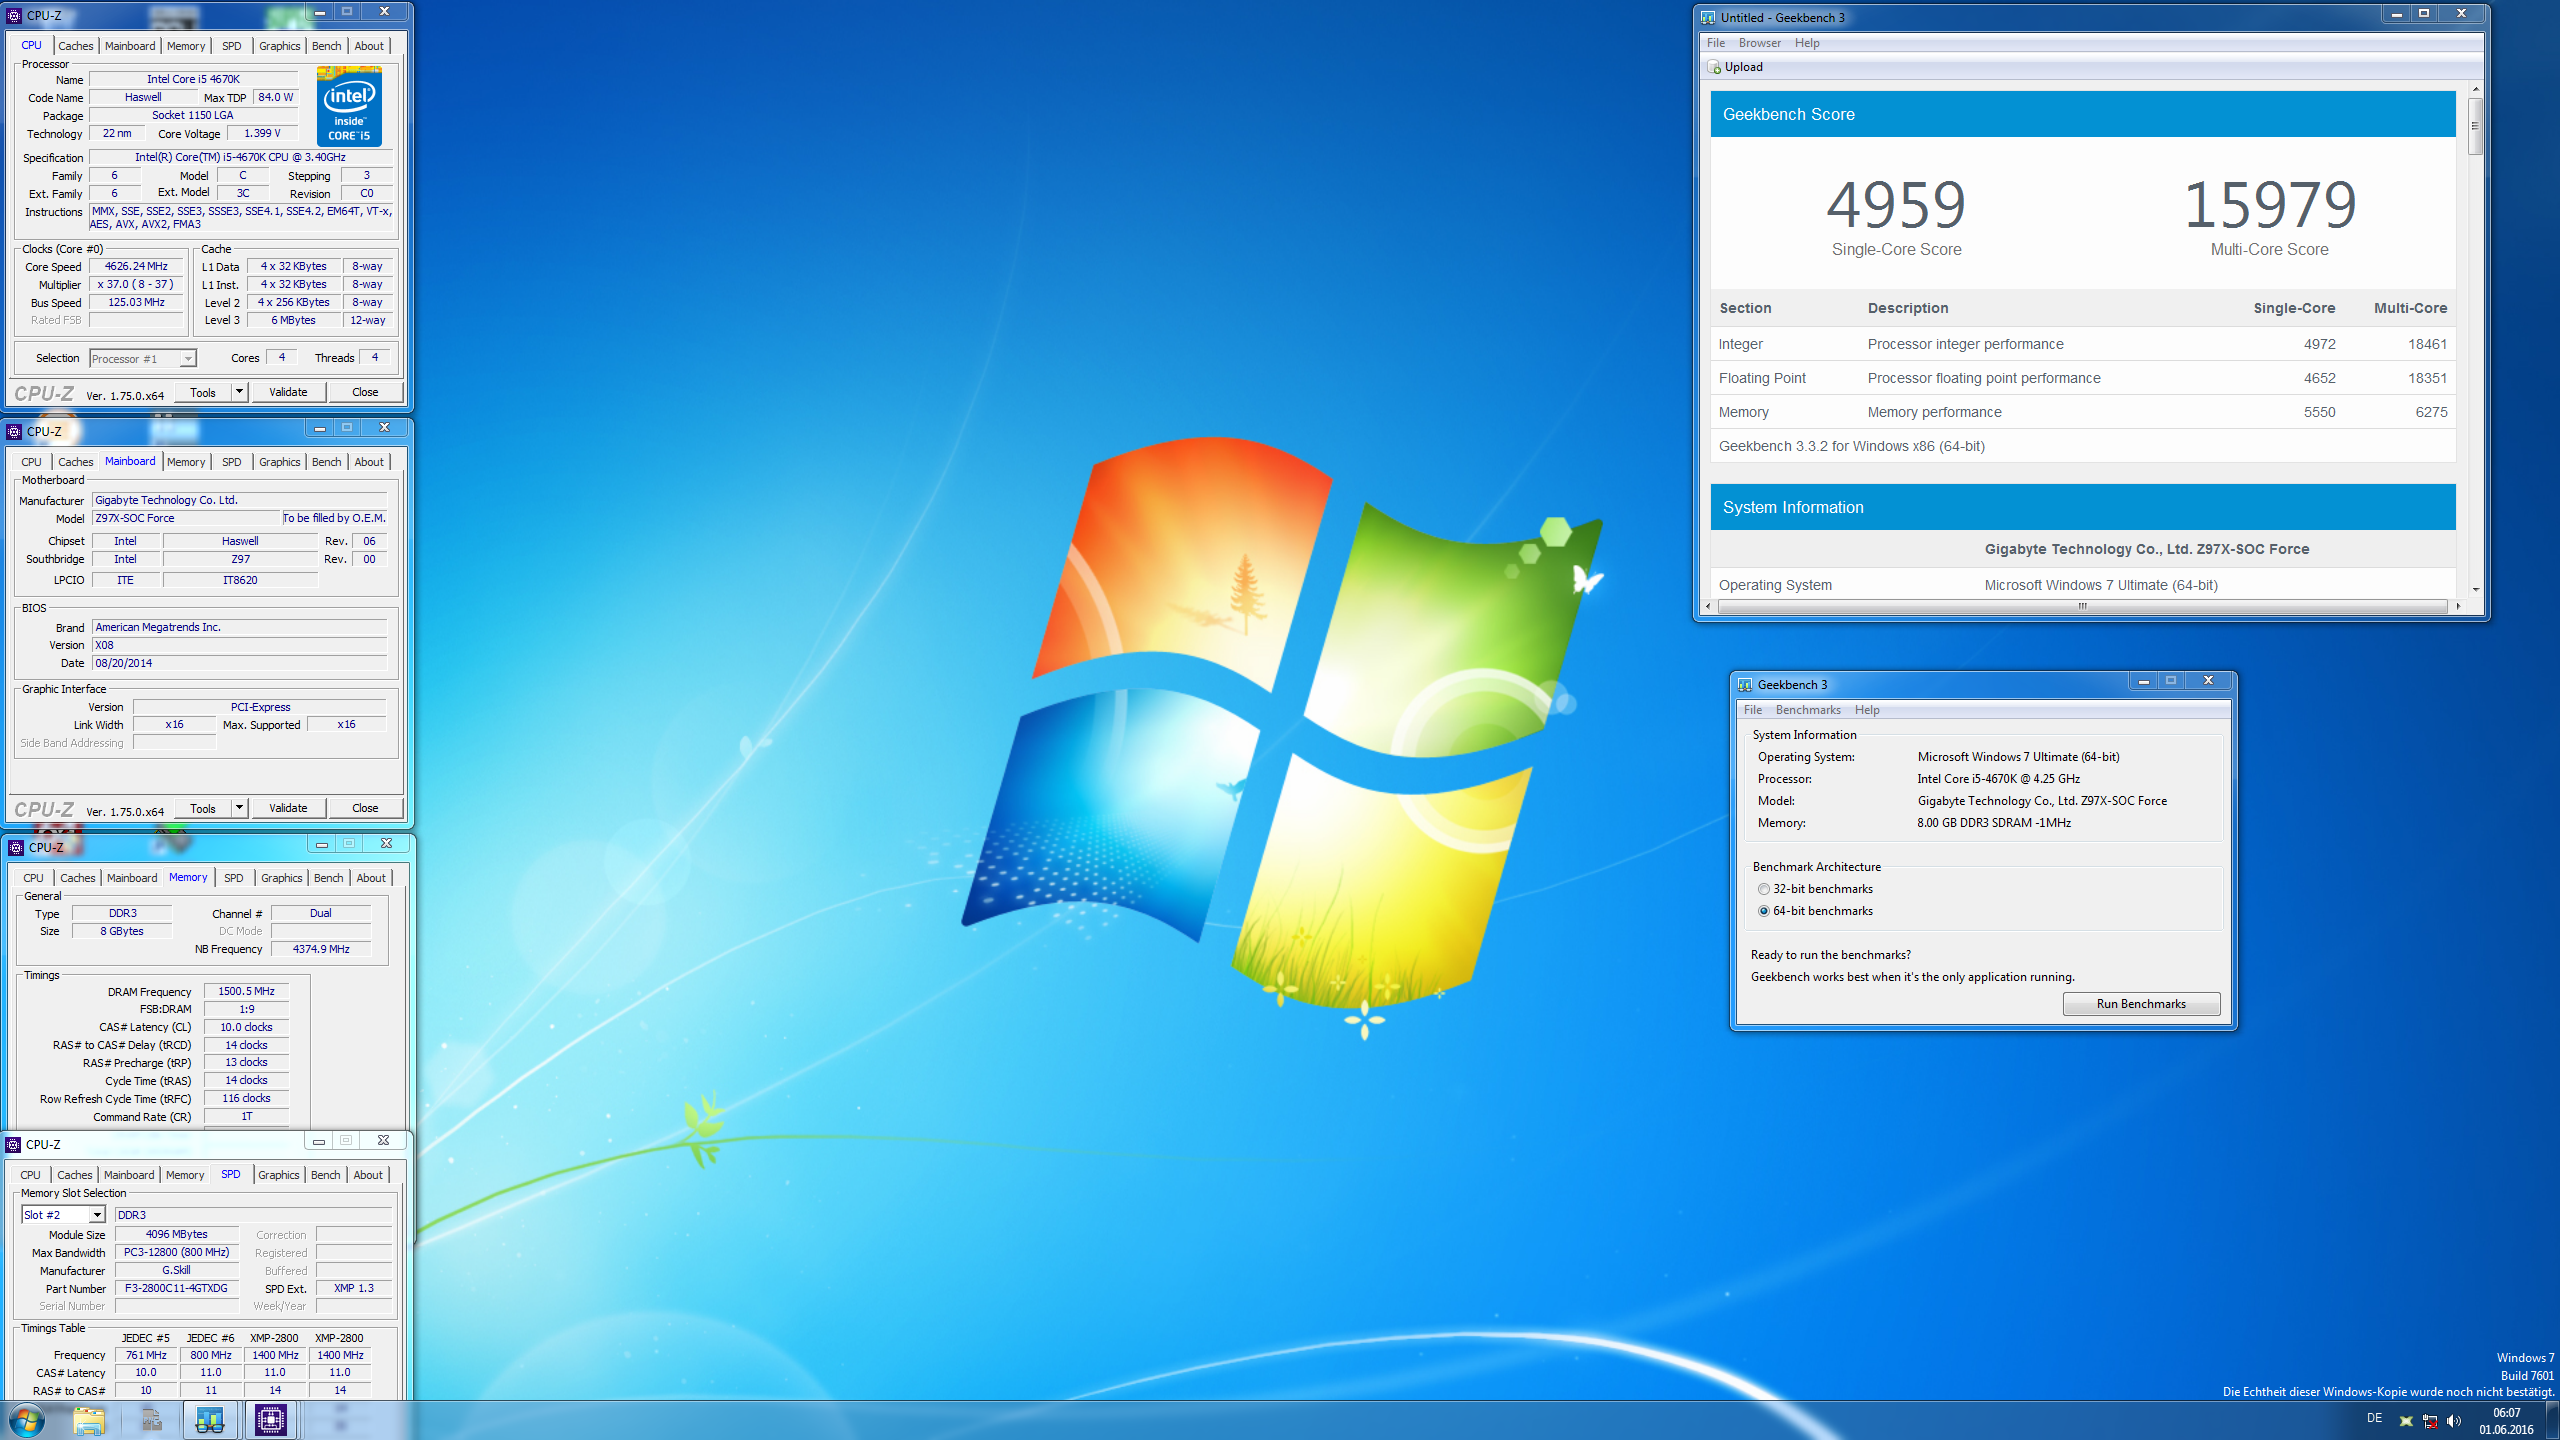Open Windows Explorer from the taskbar
Screen dimensions: 2560x1440
(89, 1420)
